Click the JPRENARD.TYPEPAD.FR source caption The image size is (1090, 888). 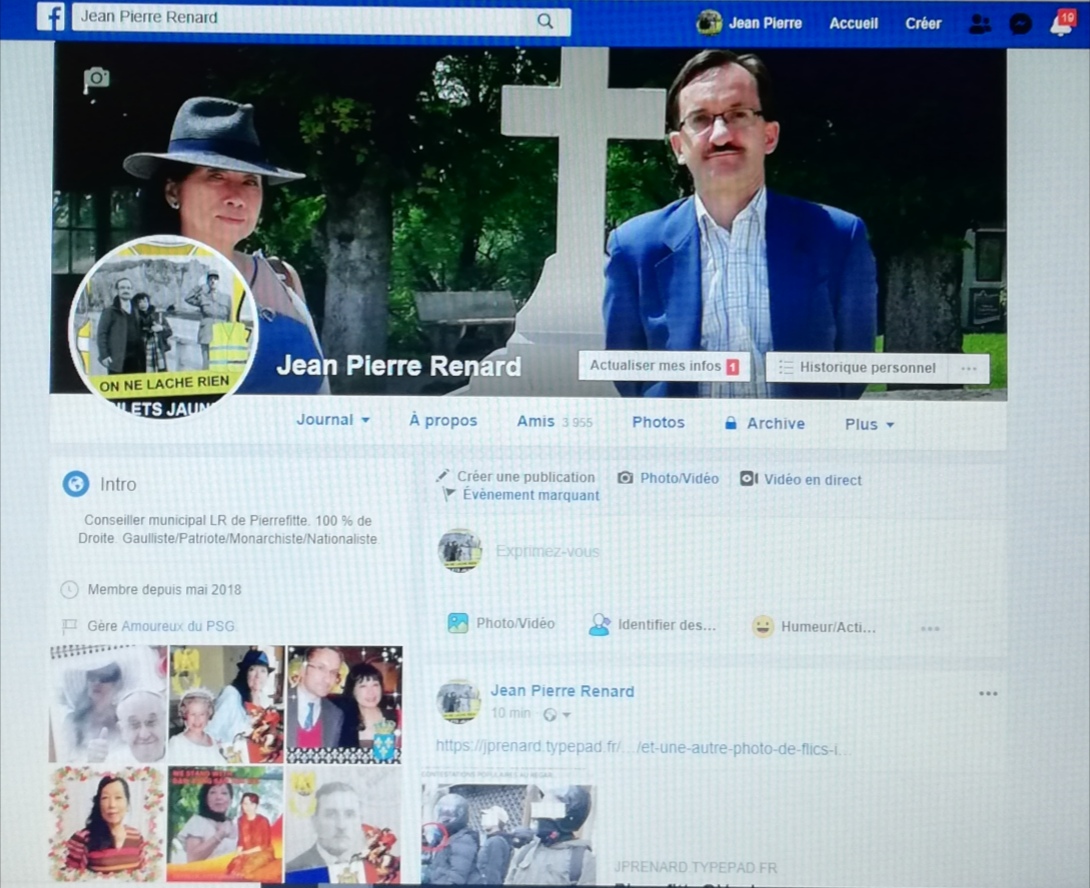pyautogui.click(x=695, y=867)
